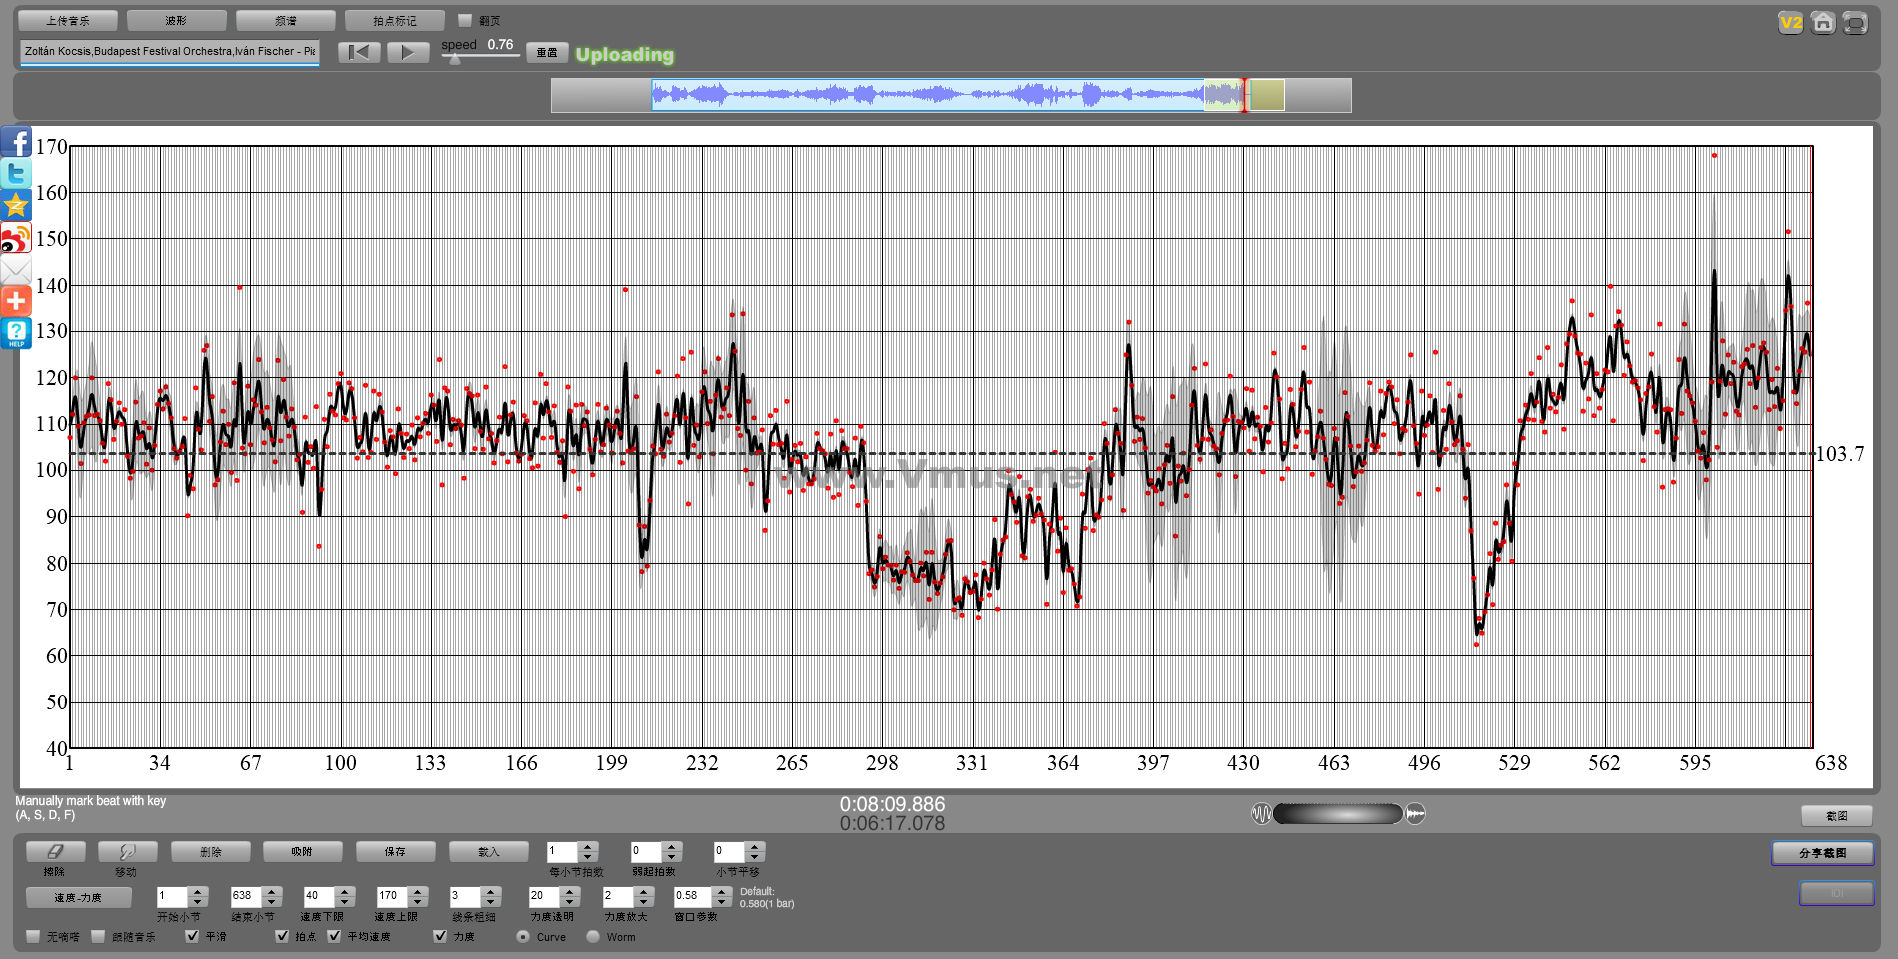Increase the 速度上限 value with up arrow
Viewport: 1898px width, 959px height.
[x=418, y=891]
